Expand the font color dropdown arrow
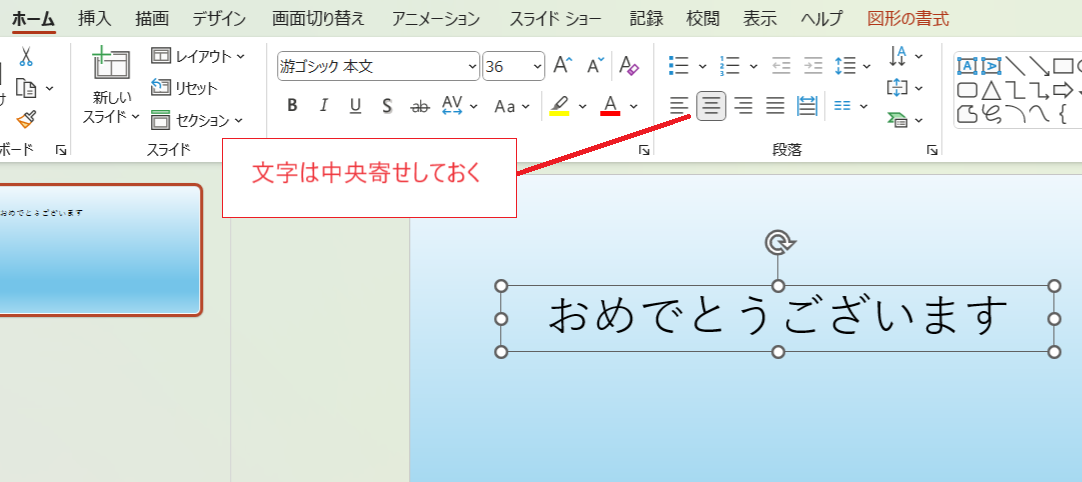 (633, 106)
